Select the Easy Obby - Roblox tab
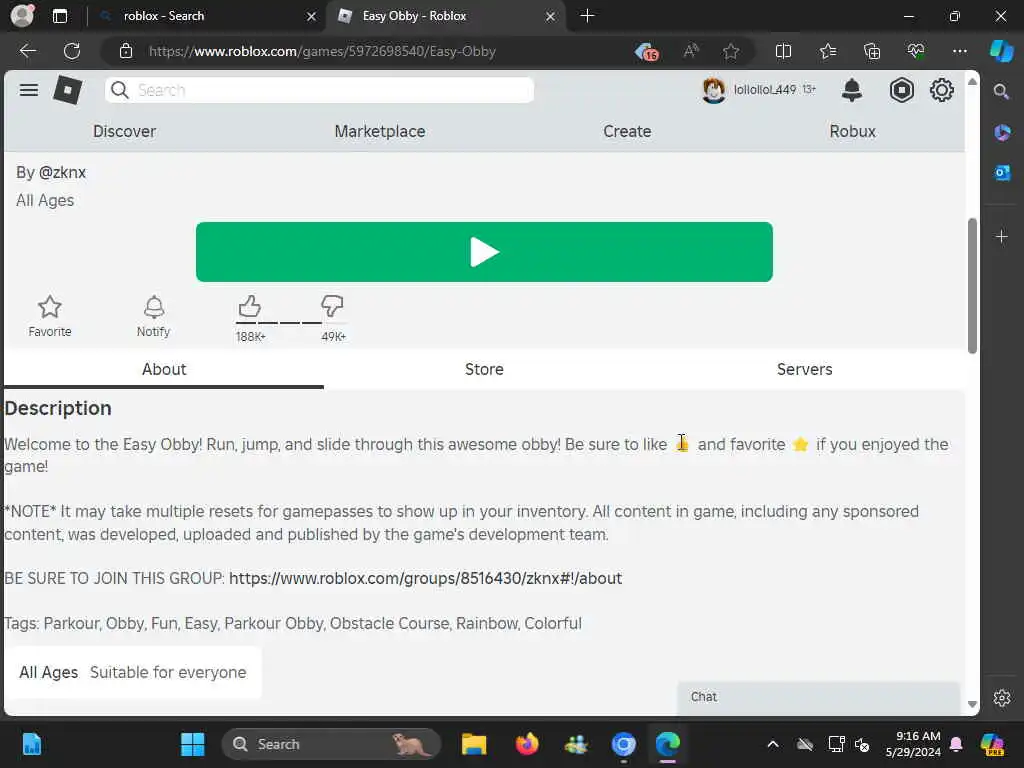Viewport: 1024px width, 768px height. (444, 16)
